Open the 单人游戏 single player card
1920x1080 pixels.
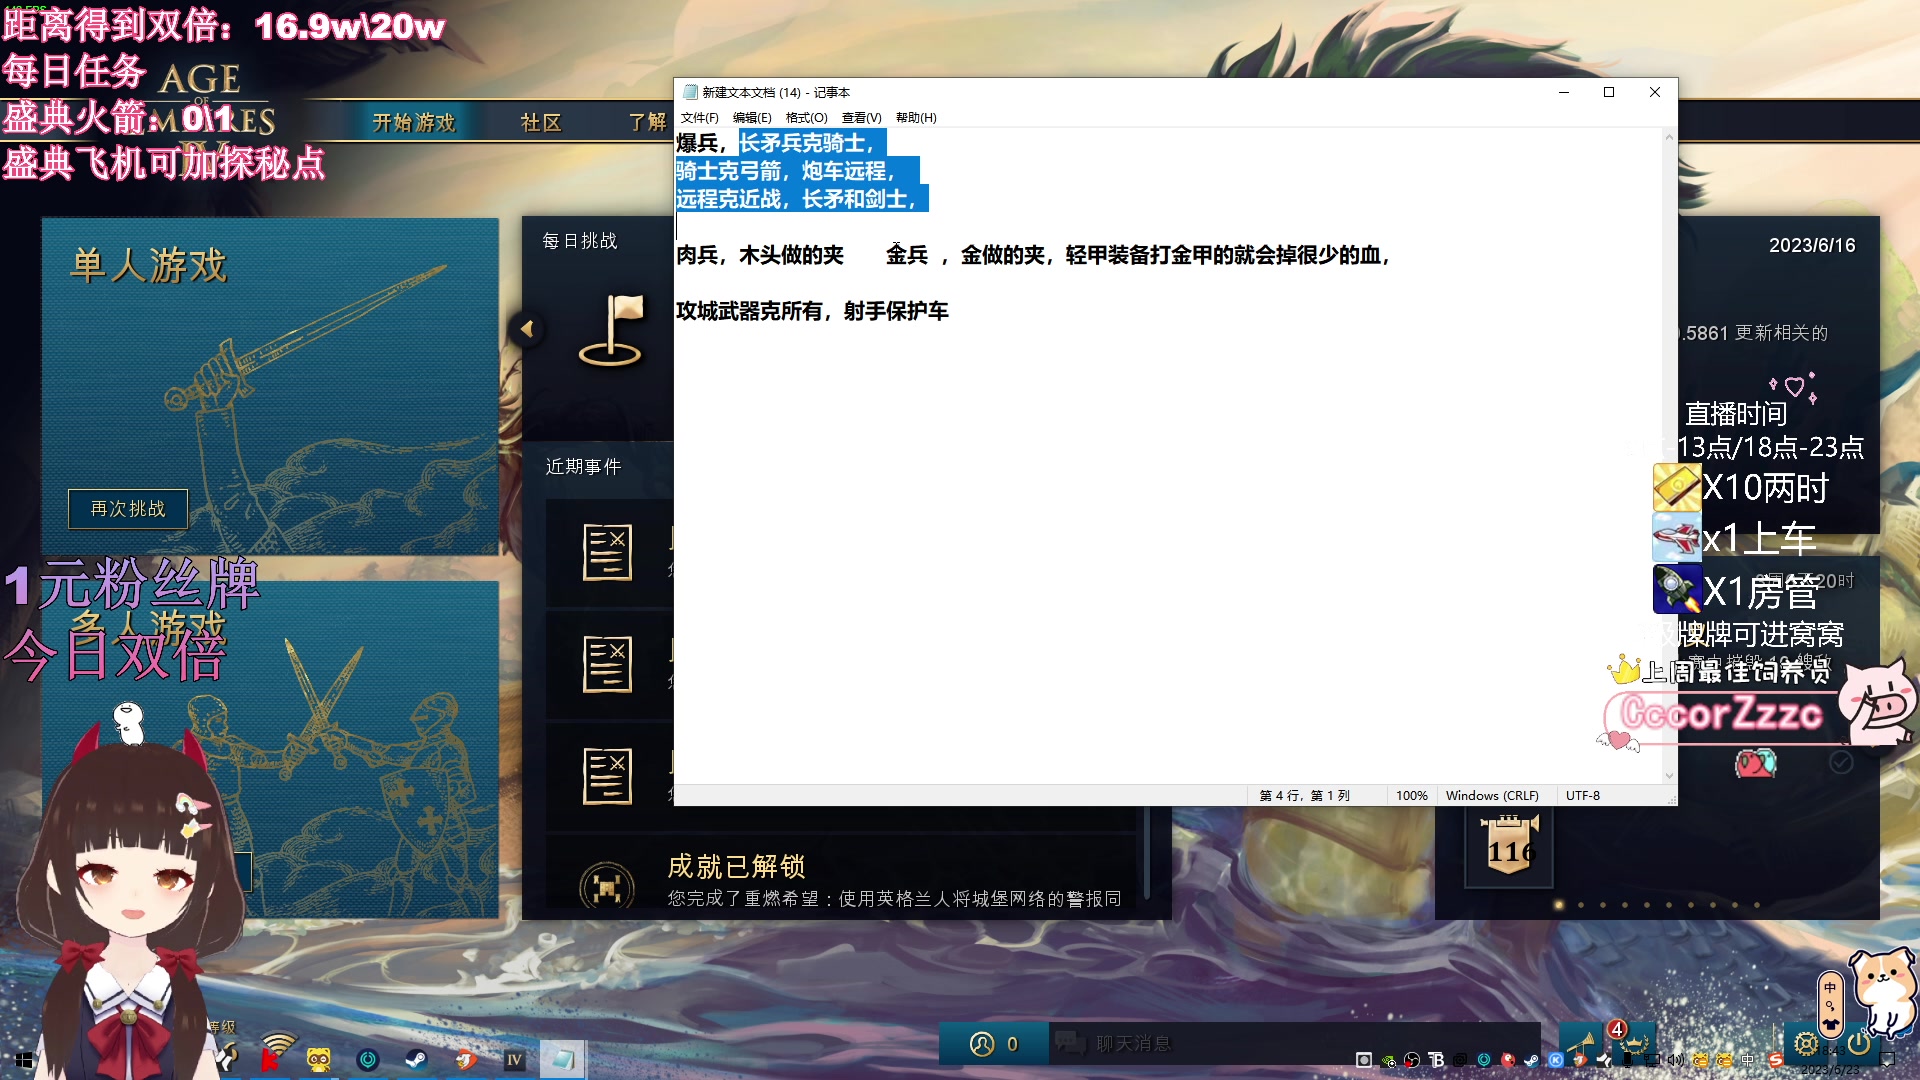270,386
